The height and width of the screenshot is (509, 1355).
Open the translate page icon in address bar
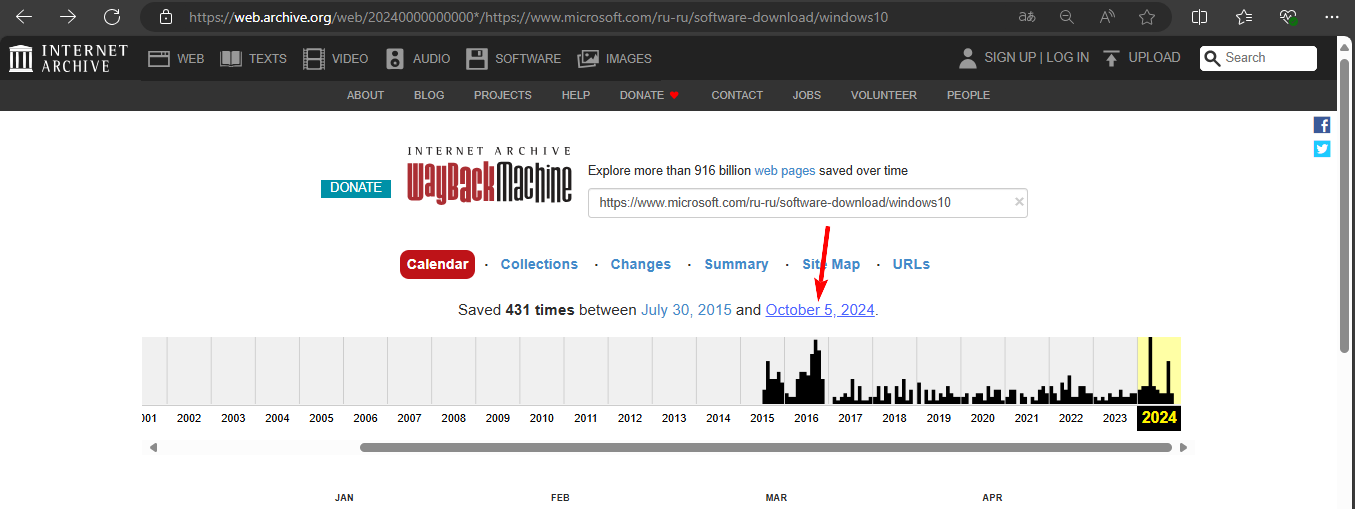pyautogui.click(x=1027, y=17)
